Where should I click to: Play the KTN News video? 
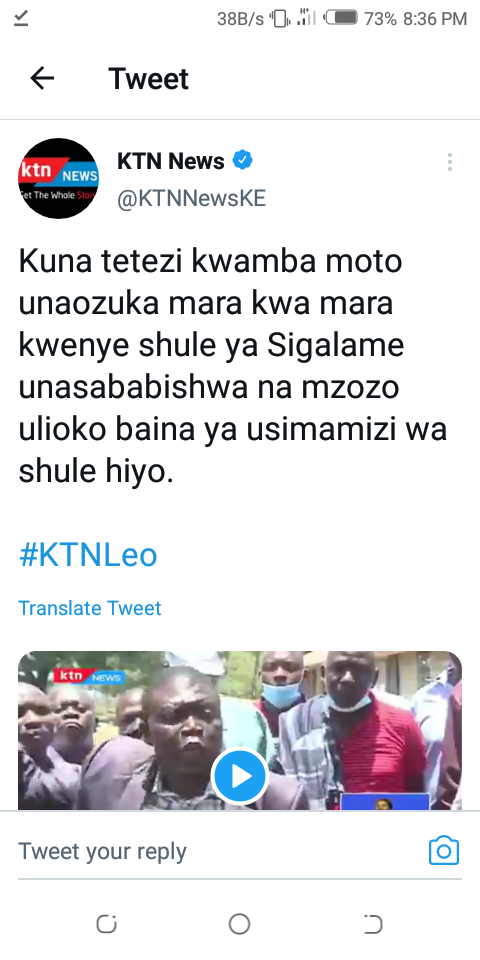(x=240, y=776)
